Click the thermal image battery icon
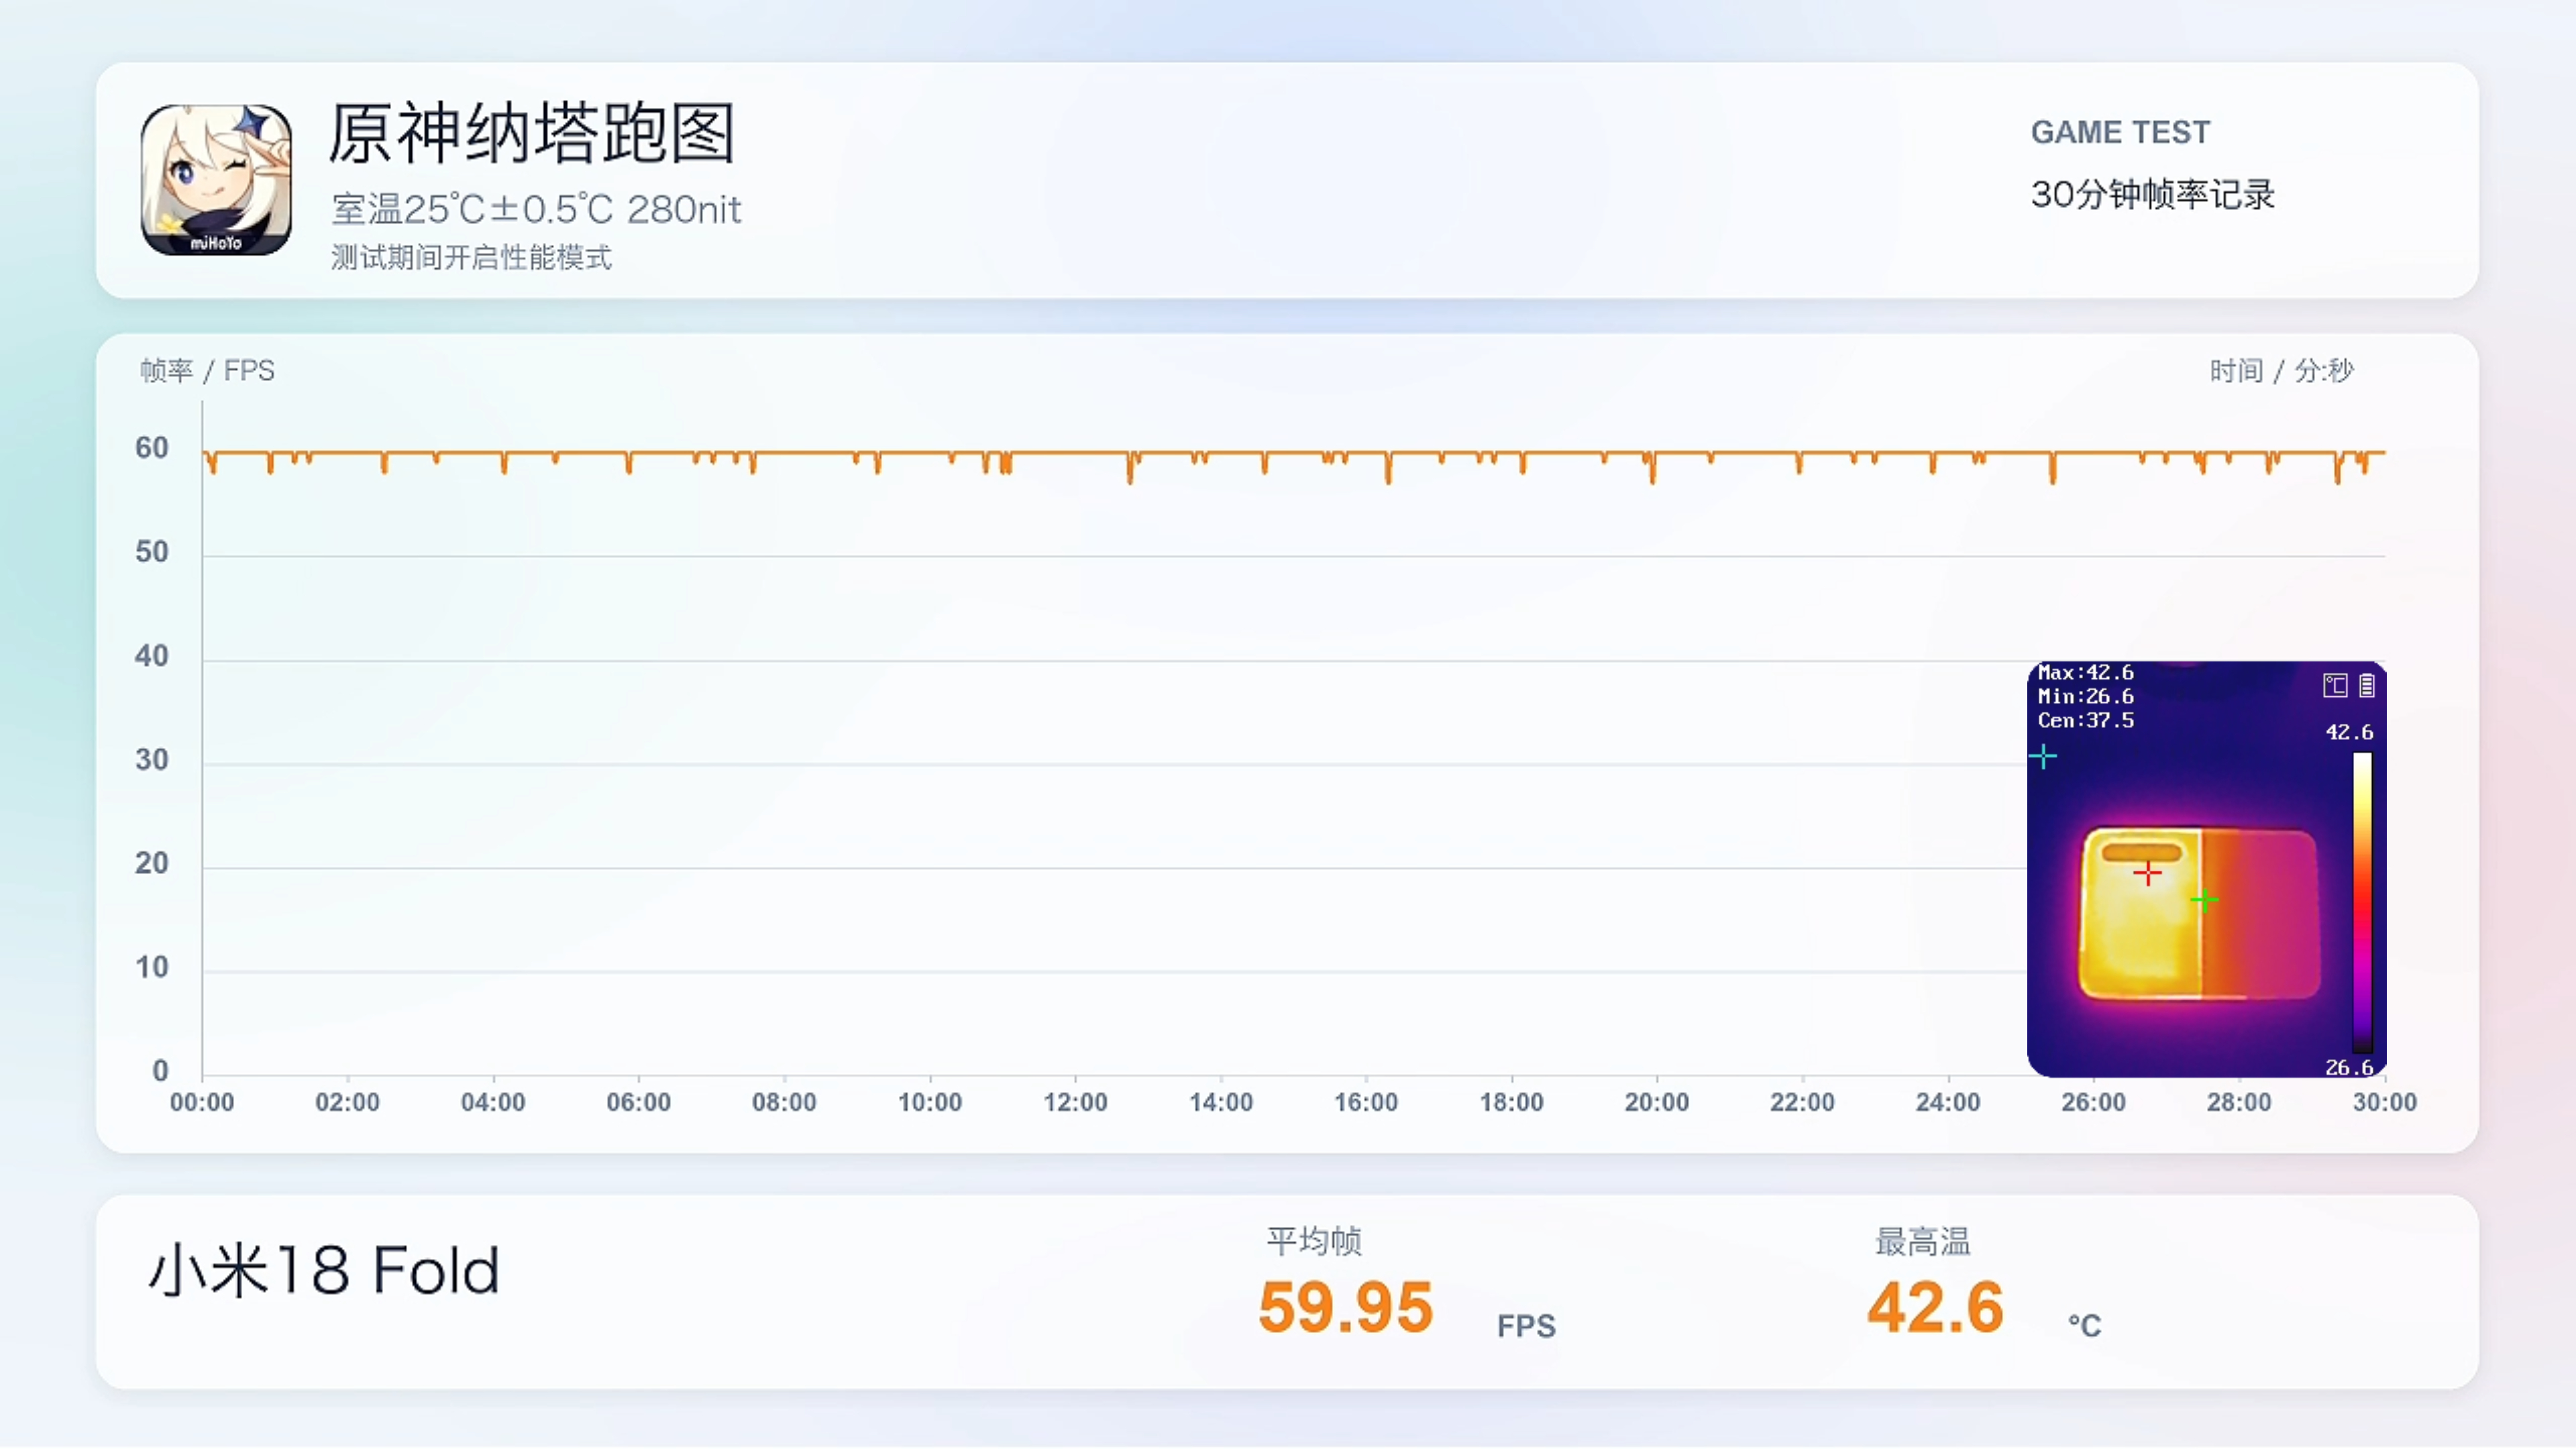Viewport: 2576px width, 1449px height. click(x=2366, y=685)
